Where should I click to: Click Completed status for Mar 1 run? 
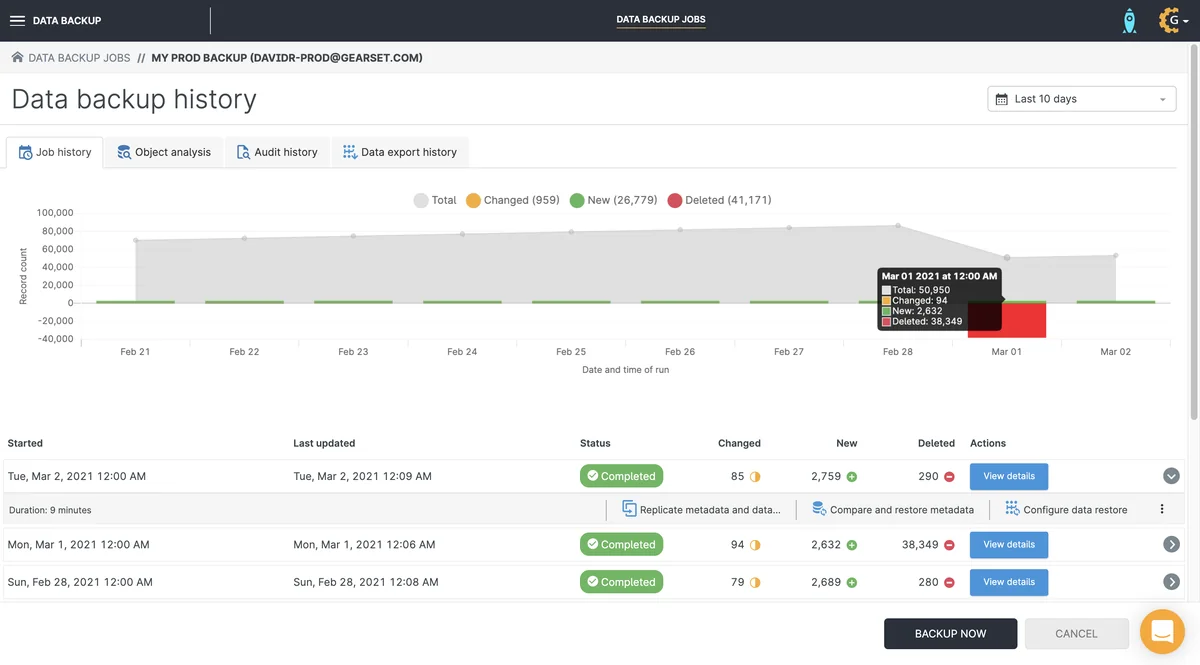621,544
